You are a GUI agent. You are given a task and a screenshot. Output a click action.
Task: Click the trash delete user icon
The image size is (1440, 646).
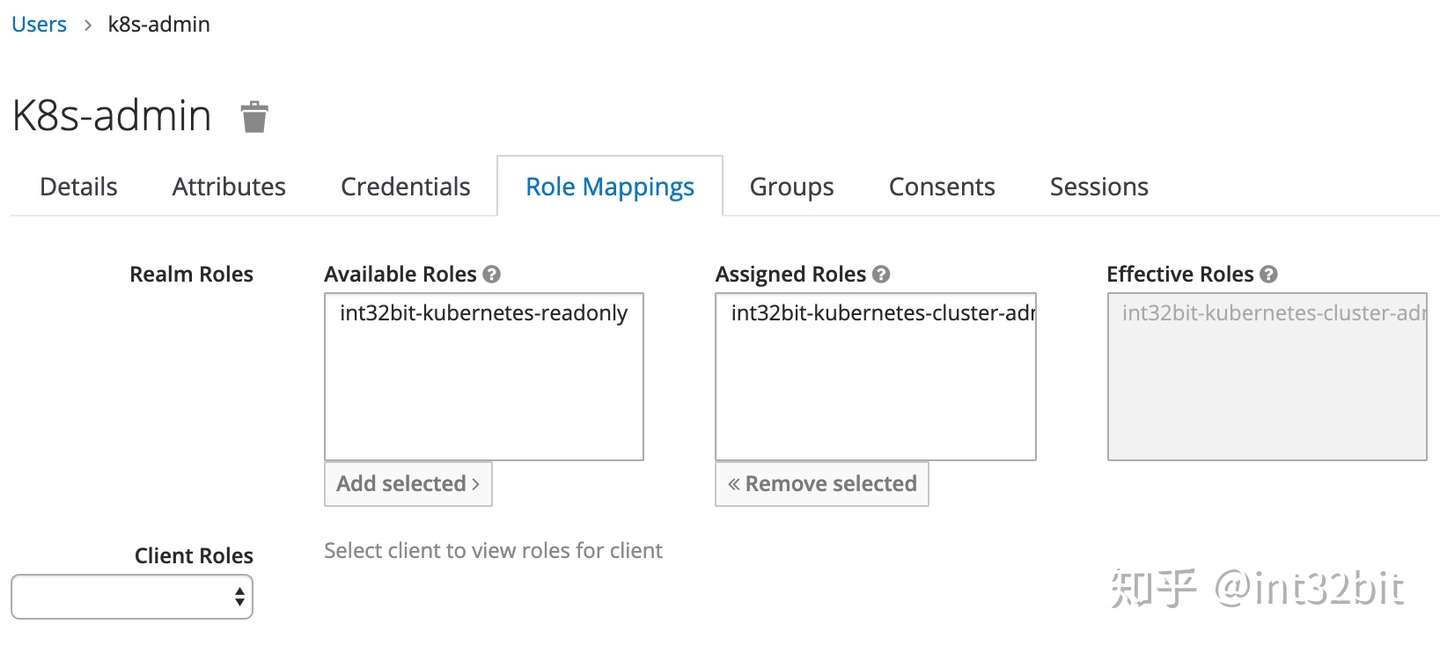(x=255, y=117)
